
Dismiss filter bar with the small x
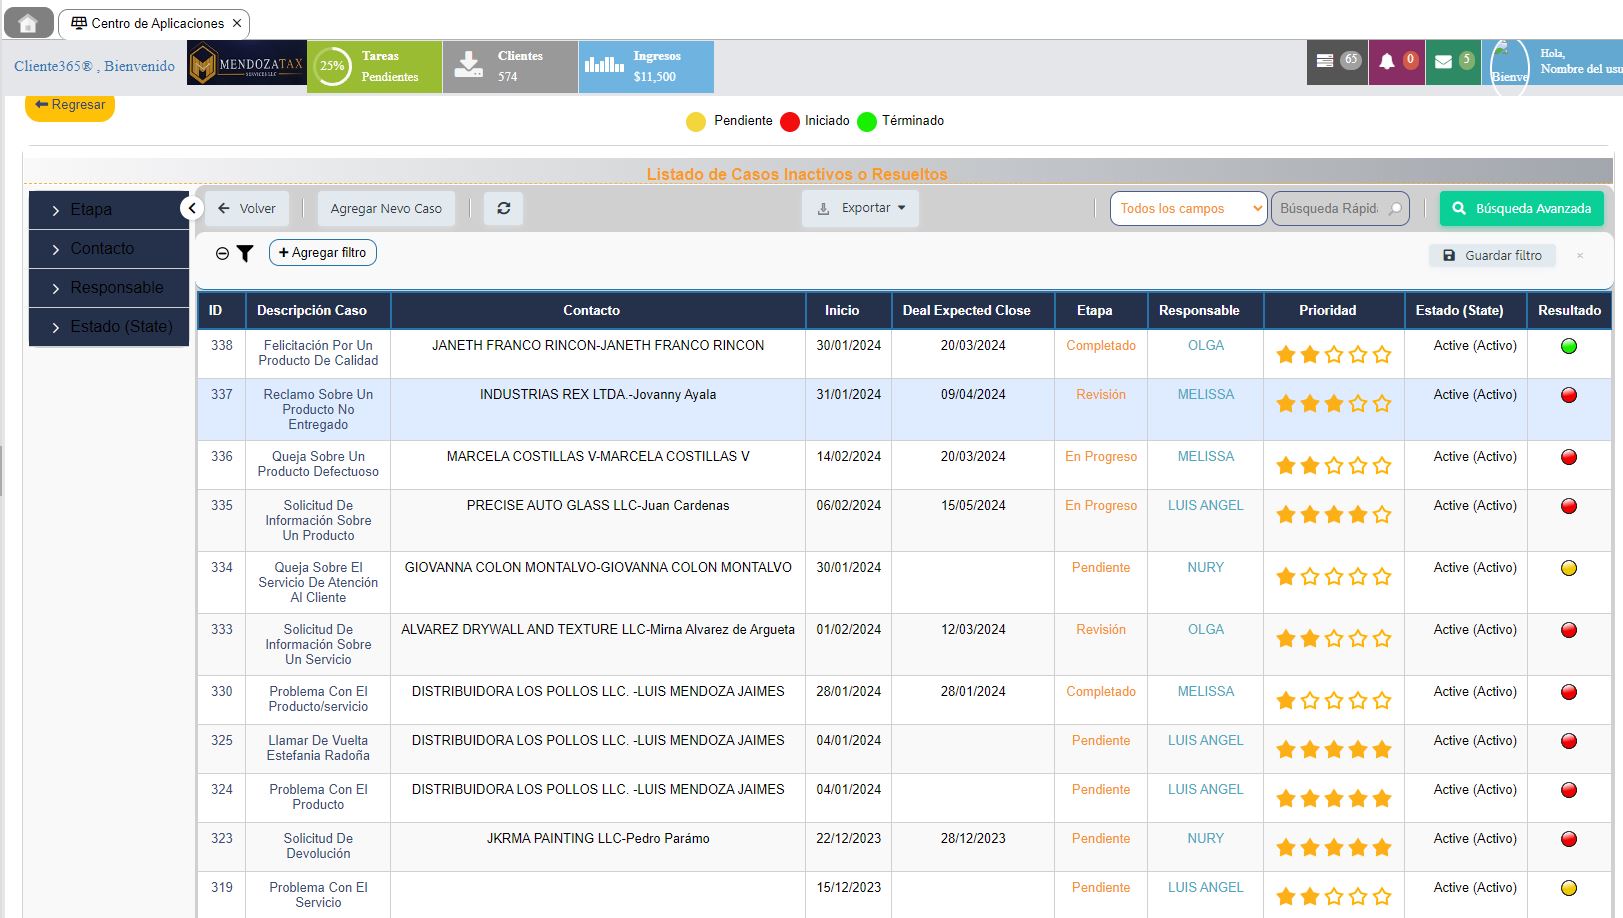pyautogui.click(x=1580, y=256)
